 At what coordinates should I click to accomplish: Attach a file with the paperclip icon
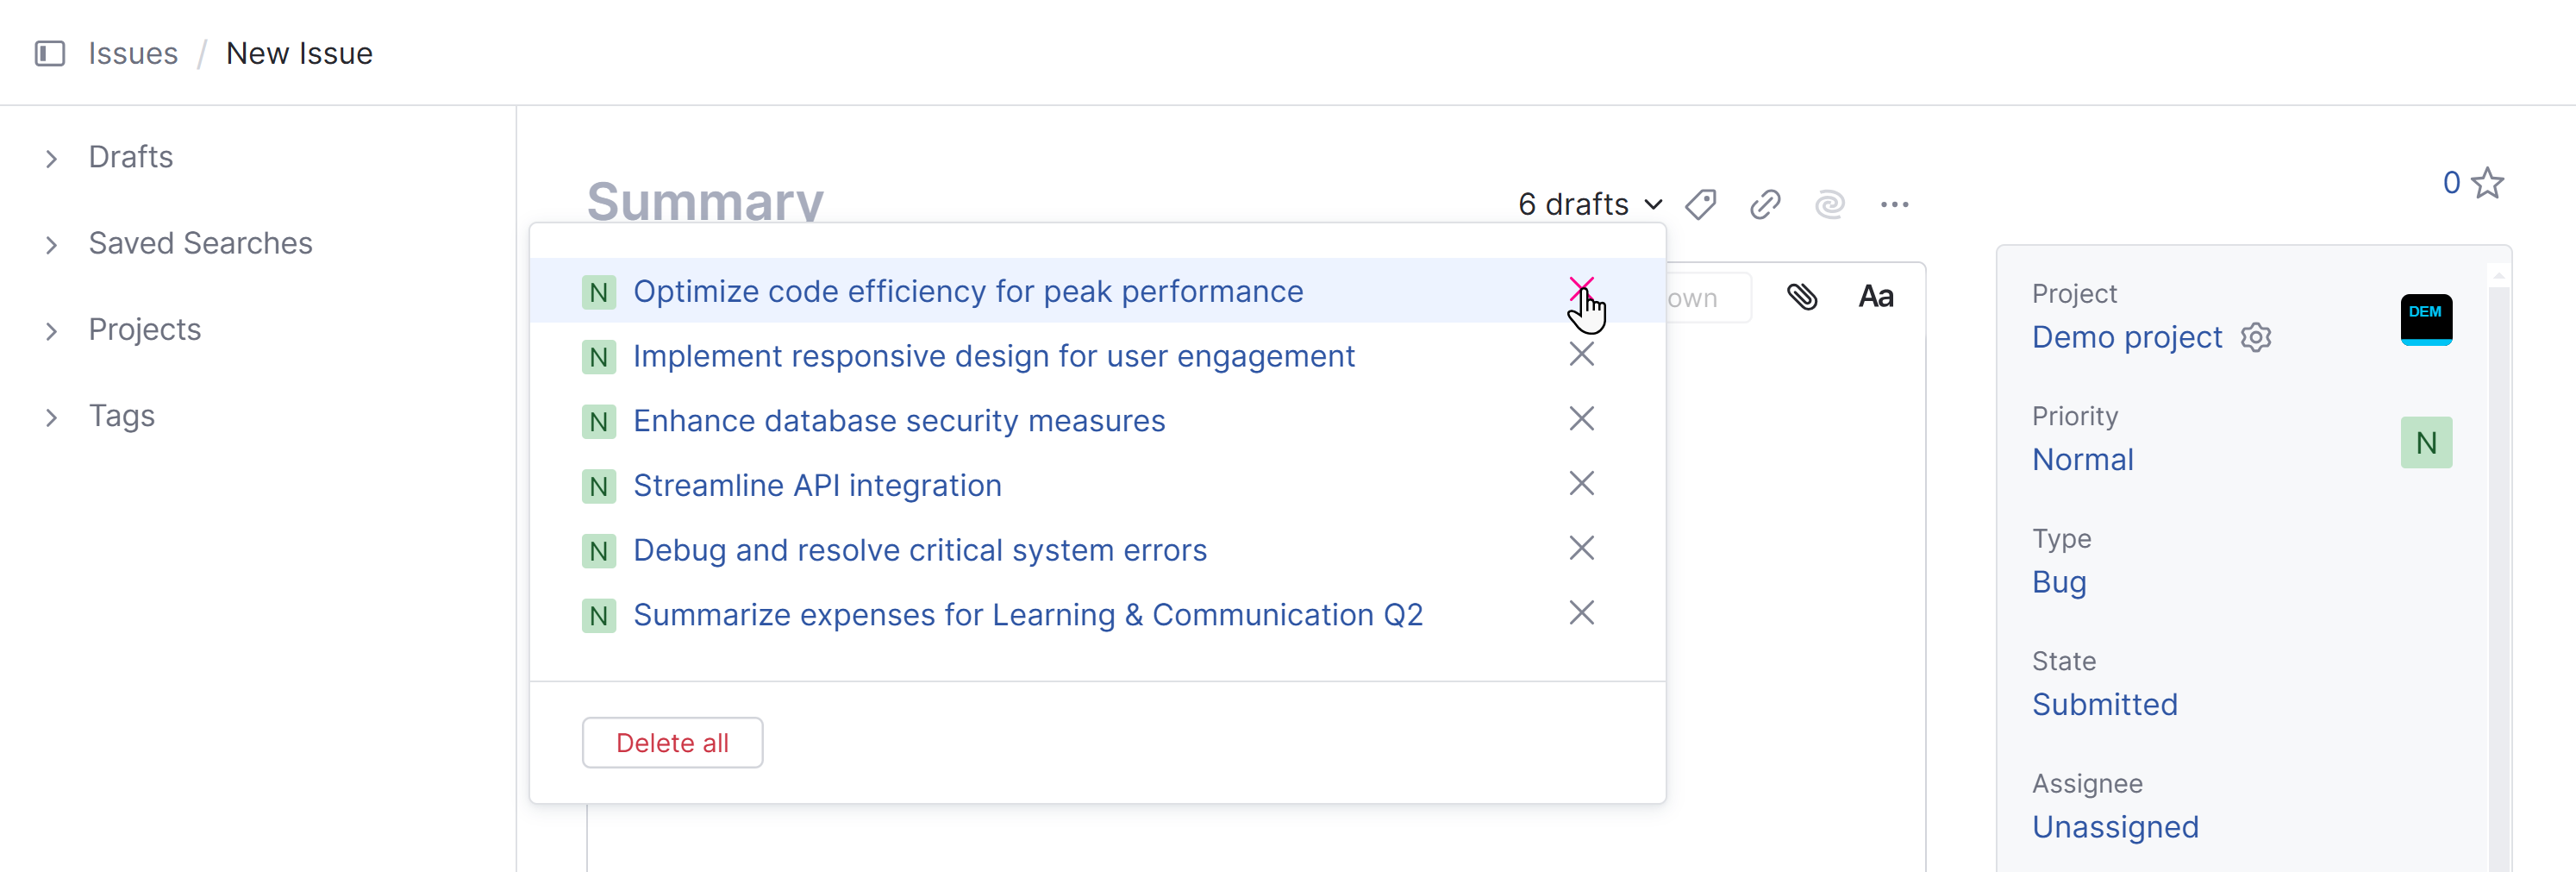point(1803,296)
